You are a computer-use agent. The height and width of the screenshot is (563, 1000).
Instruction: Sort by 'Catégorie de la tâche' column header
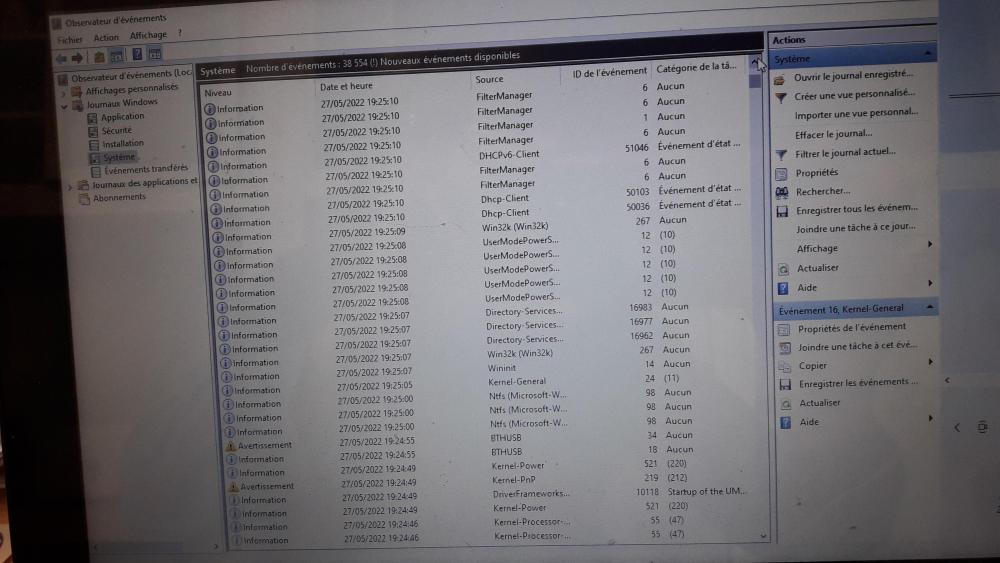click(696, 66)
